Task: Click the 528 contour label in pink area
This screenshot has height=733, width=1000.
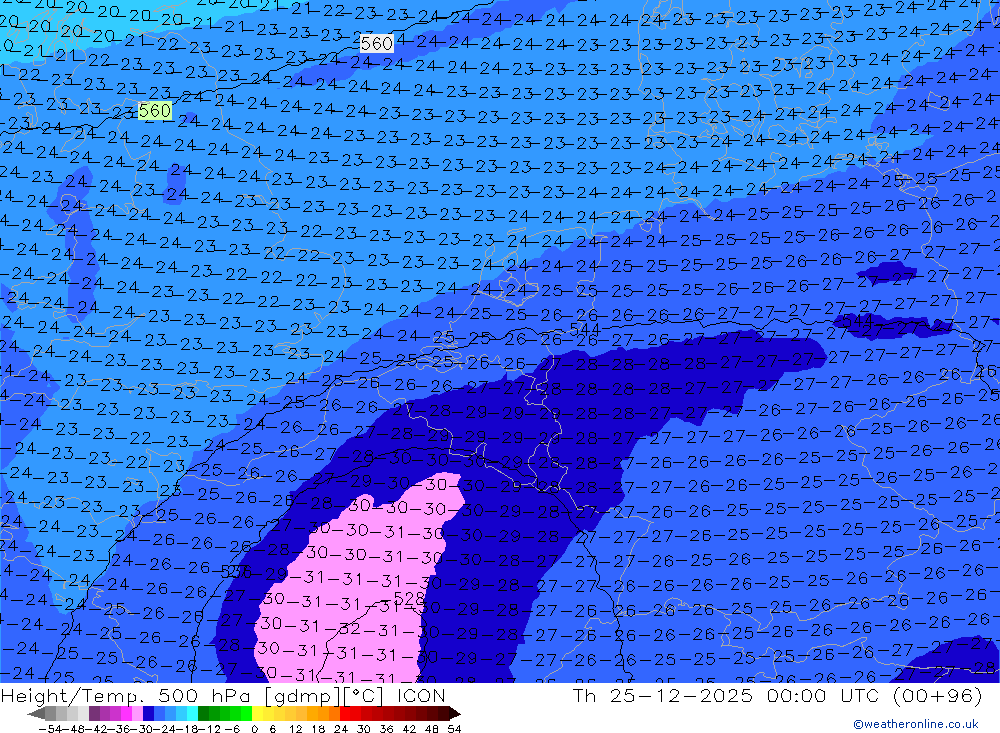Action: pos(409,598)
